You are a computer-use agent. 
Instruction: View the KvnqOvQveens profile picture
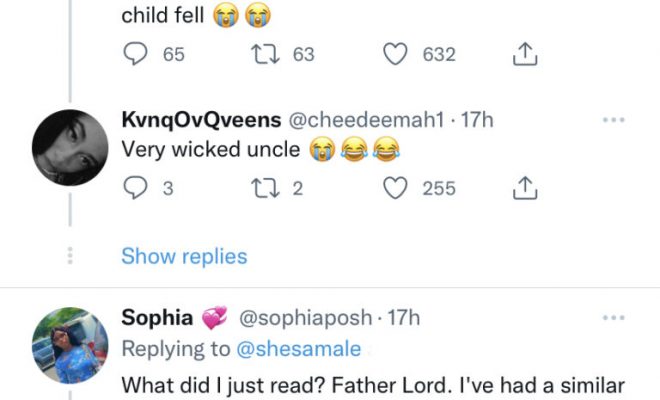point(67,145)
